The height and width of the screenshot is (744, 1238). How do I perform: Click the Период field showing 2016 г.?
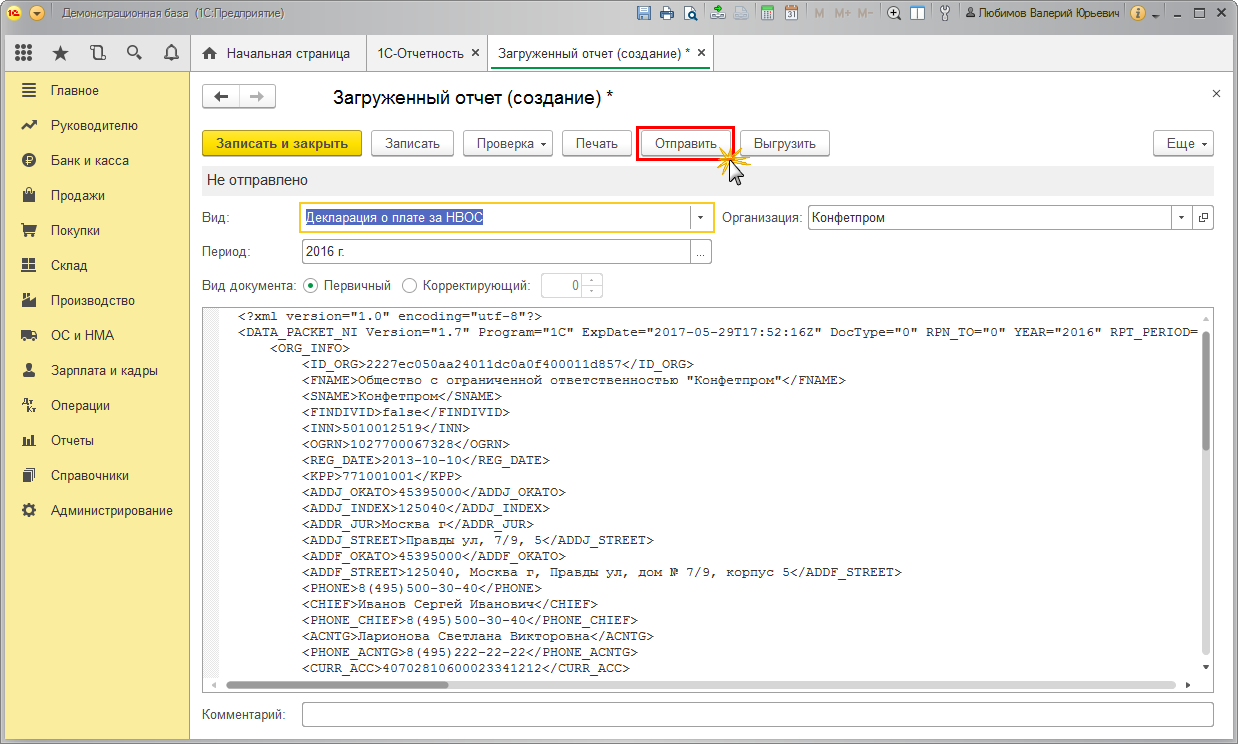click(496, 253)
